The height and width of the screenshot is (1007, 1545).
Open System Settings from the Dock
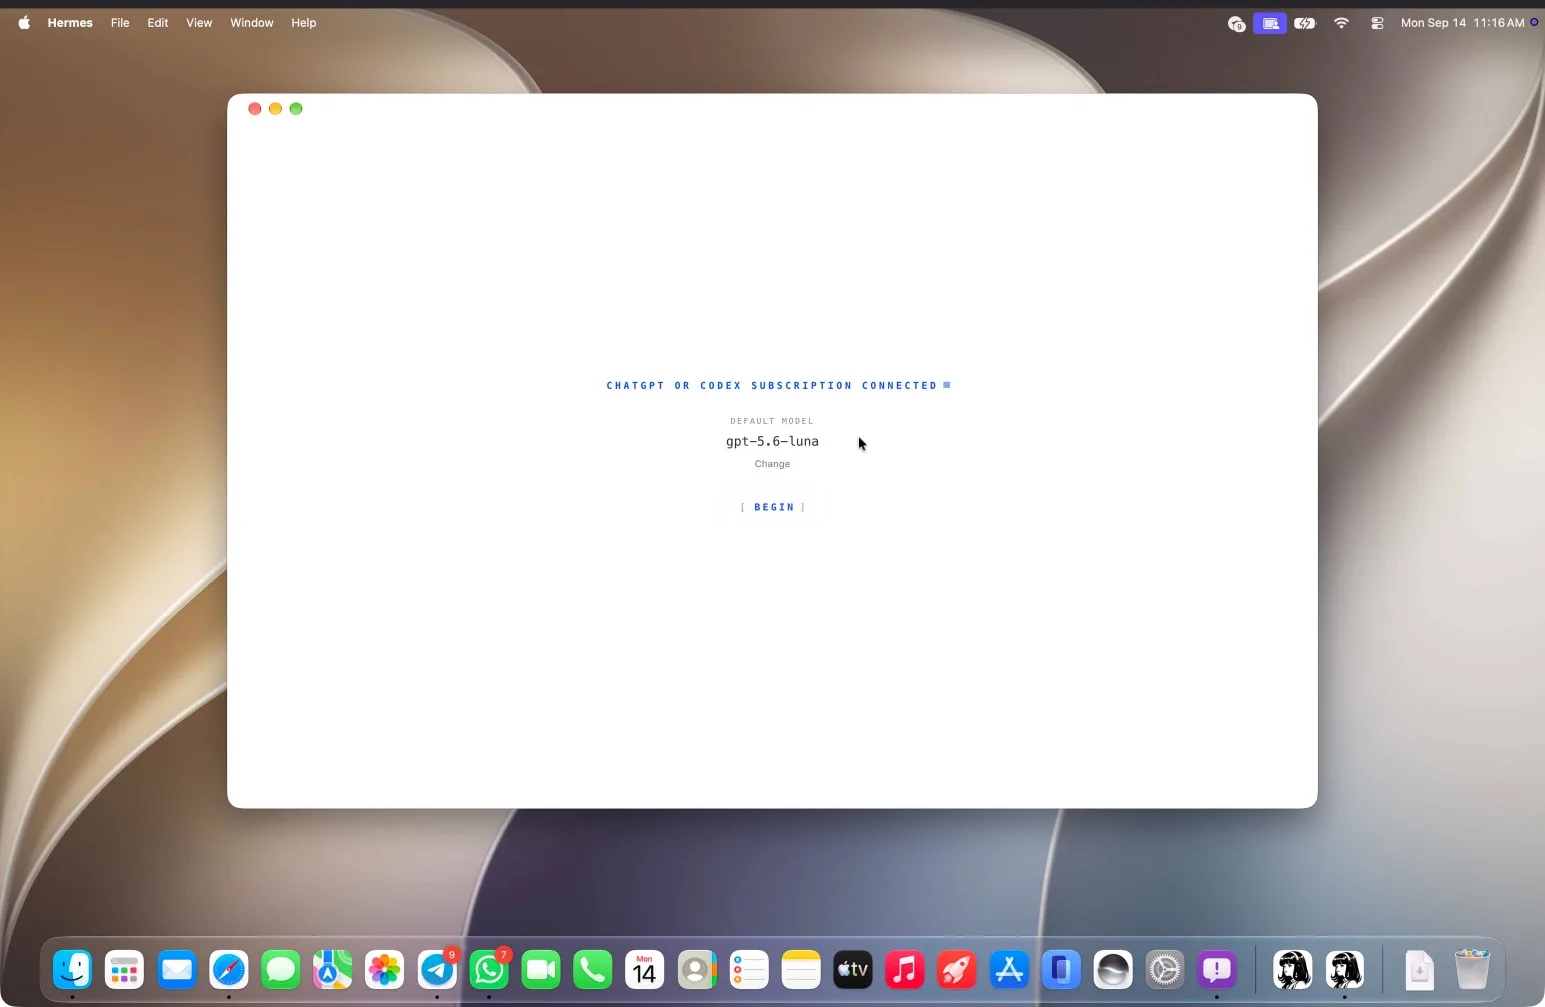pos(1165,969)
